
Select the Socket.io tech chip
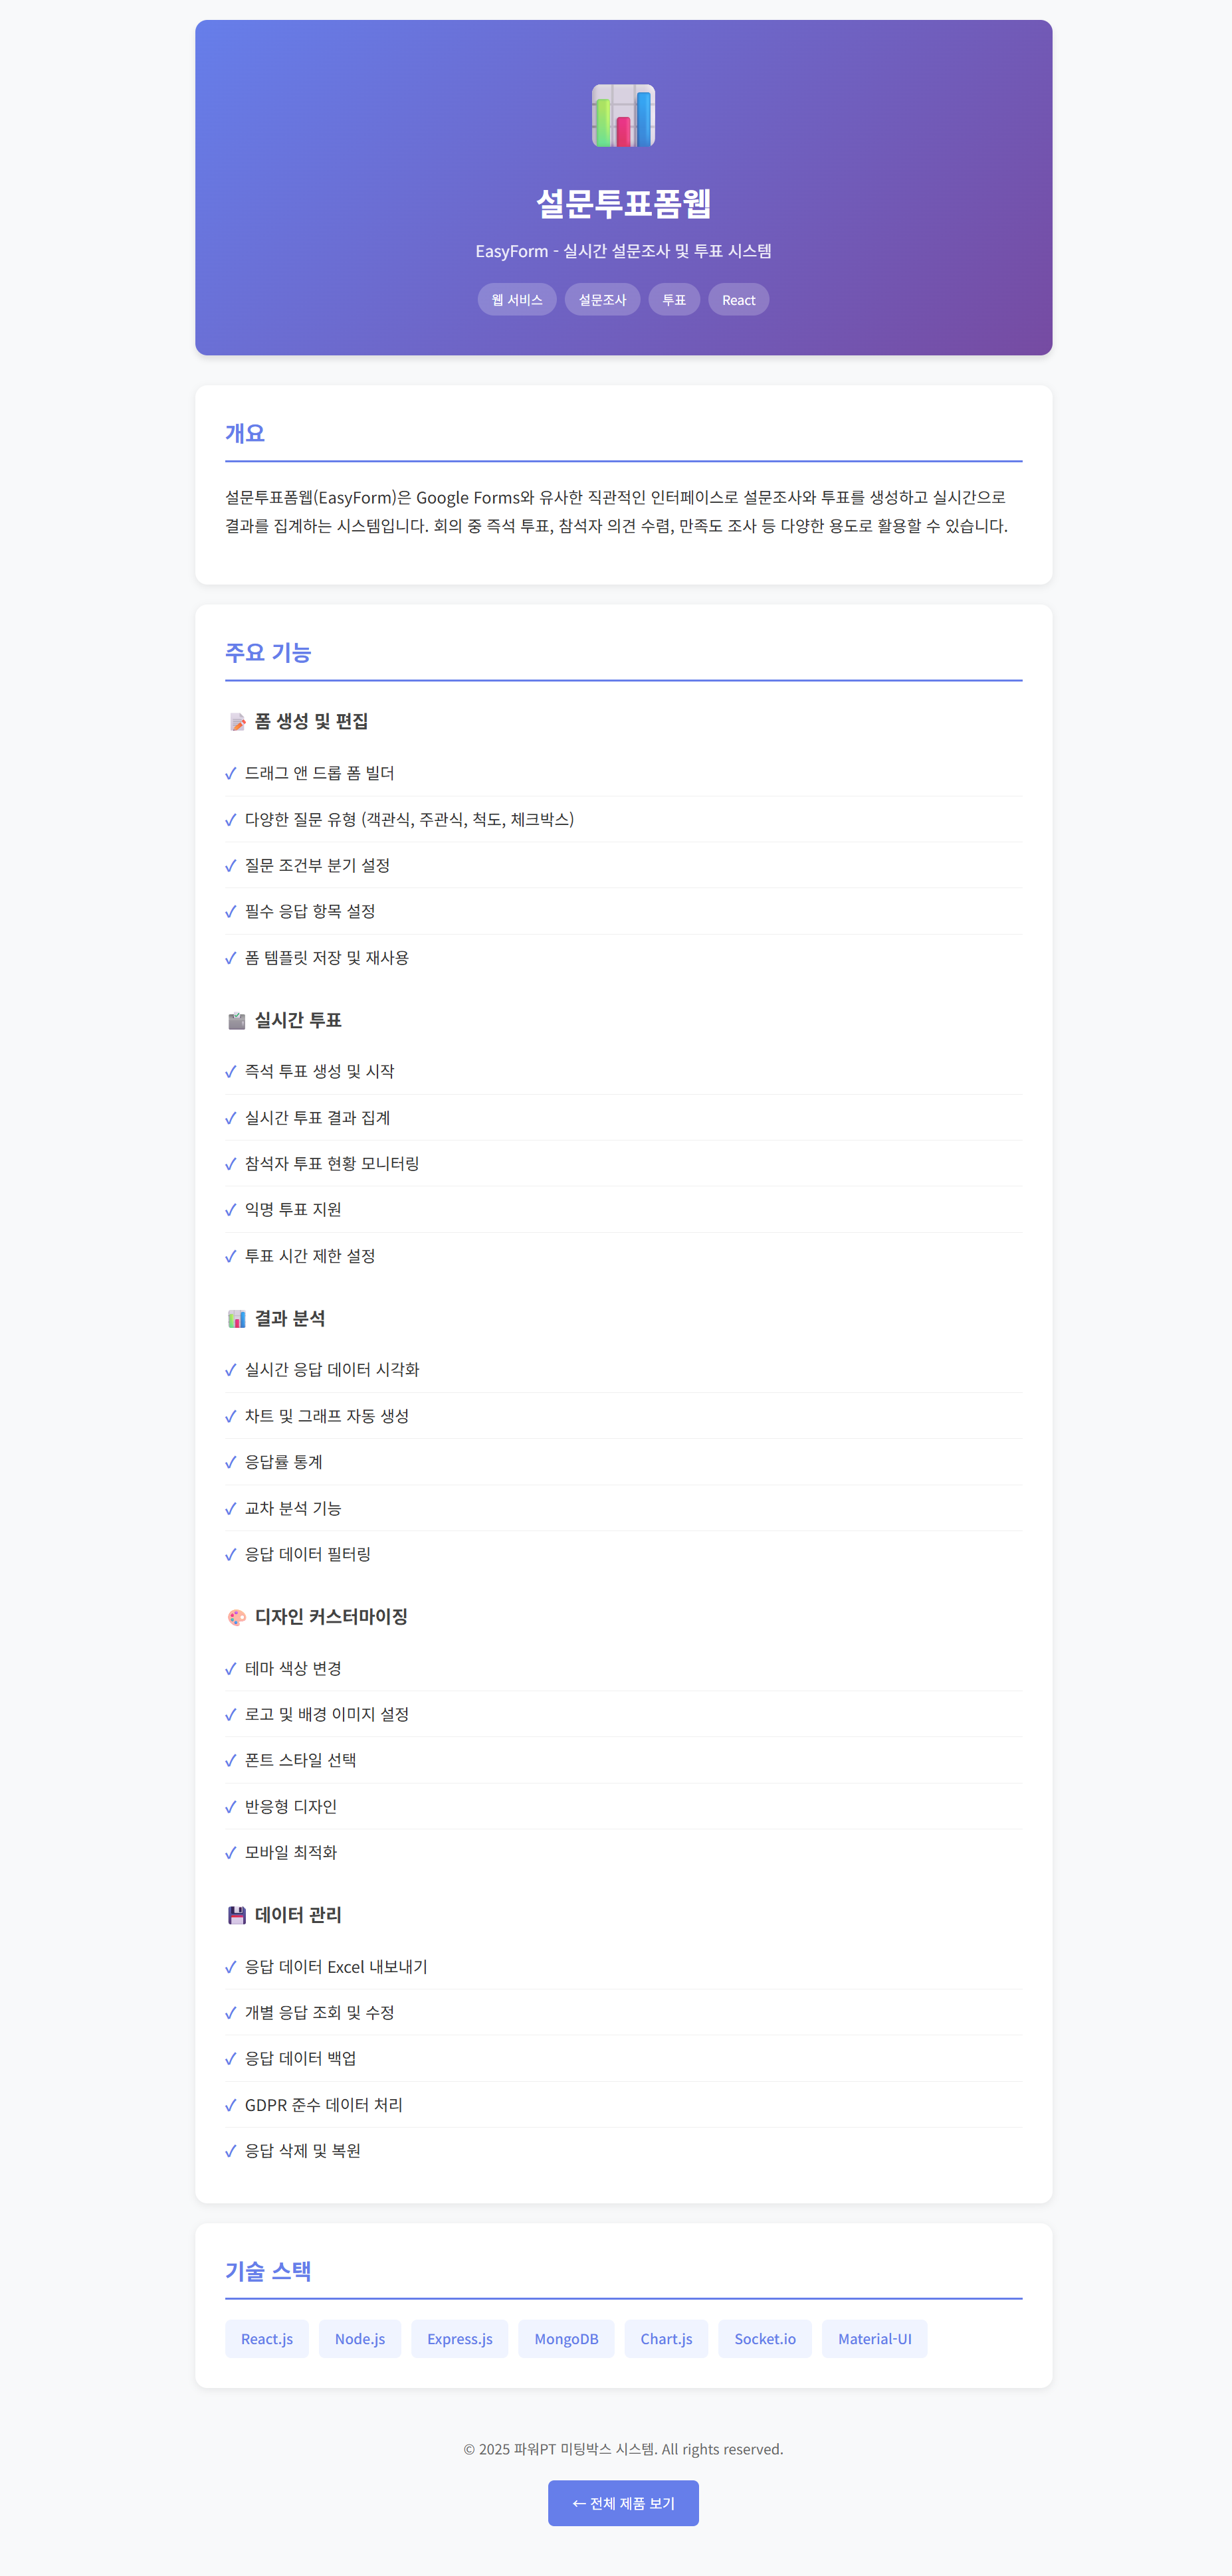(765, 2339)
